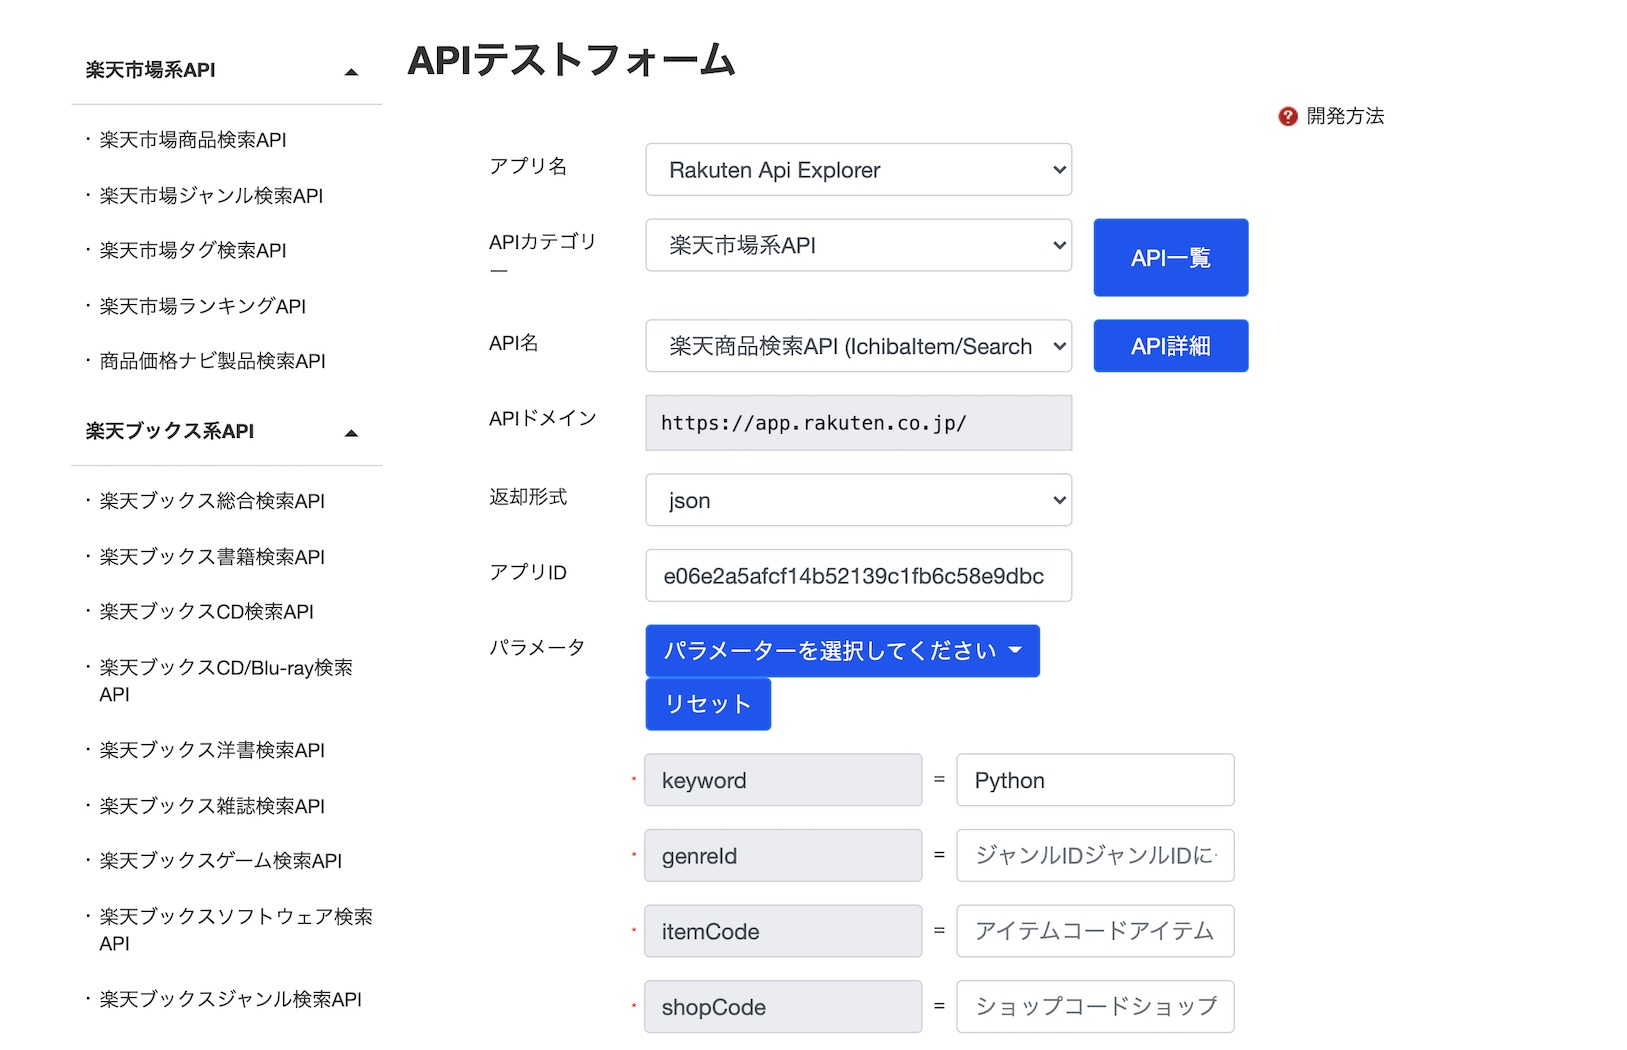Click the shopCode parameter name box

(783, 1007)
